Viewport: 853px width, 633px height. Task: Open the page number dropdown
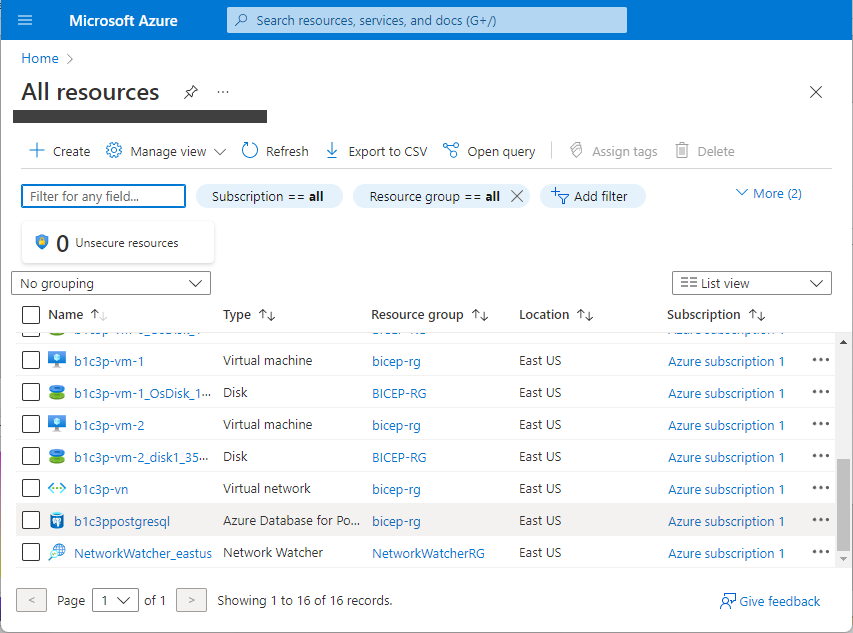(x=115, y=600)
